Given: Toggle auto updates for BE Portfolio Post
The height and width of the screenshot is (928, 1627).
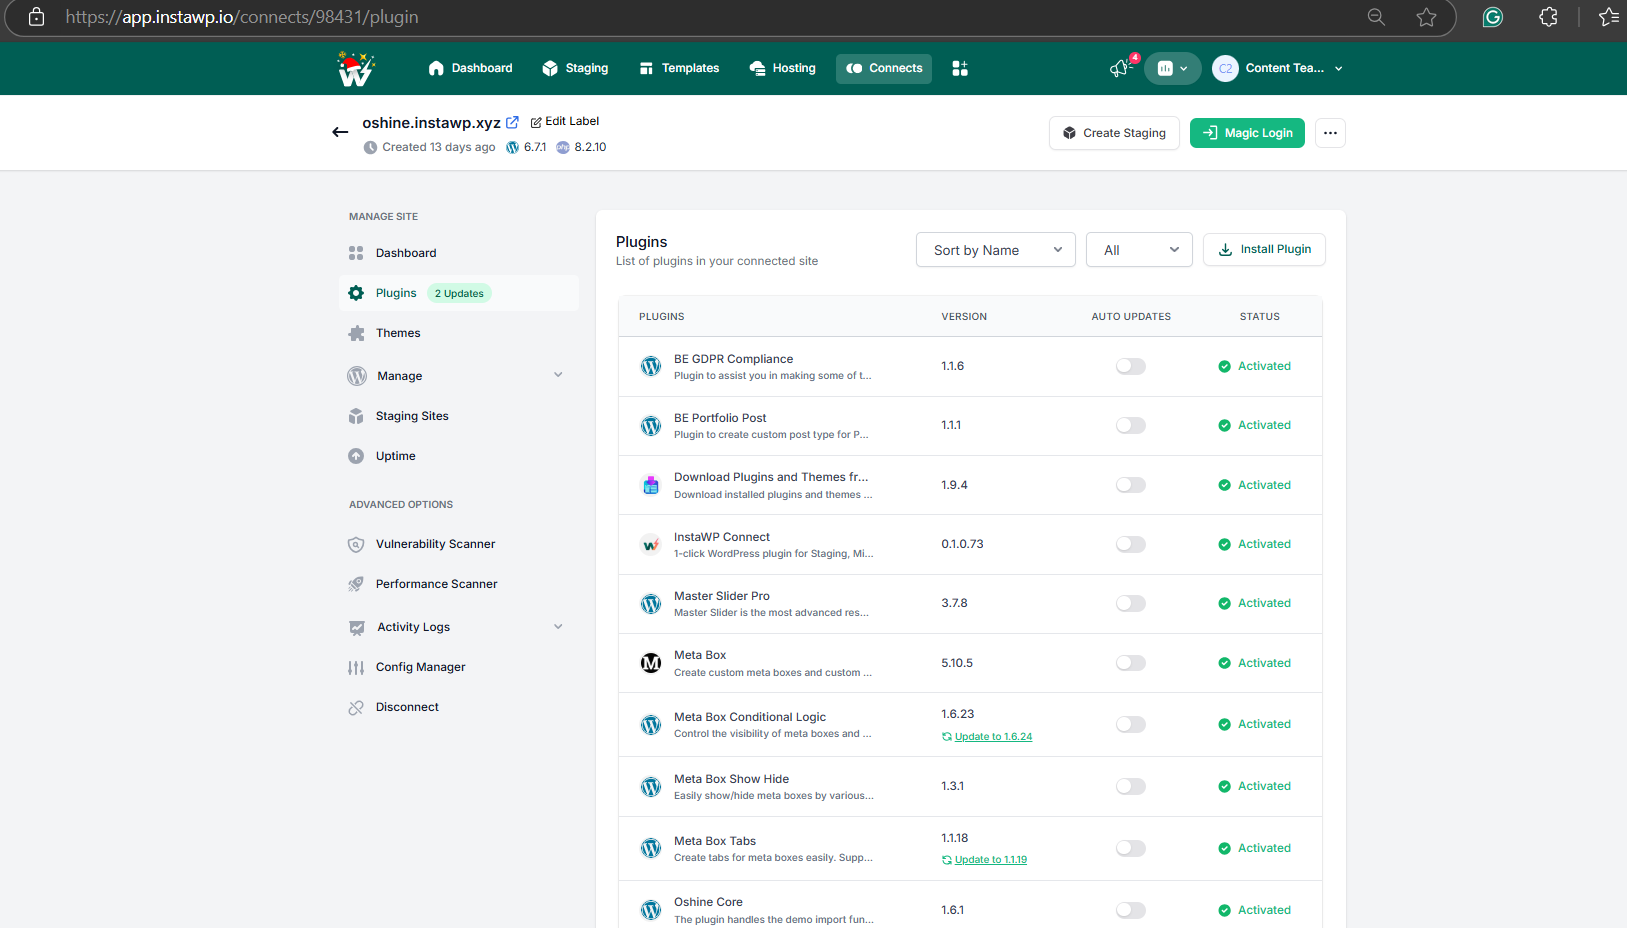Looking at the screenshot, I should 1131,425.
